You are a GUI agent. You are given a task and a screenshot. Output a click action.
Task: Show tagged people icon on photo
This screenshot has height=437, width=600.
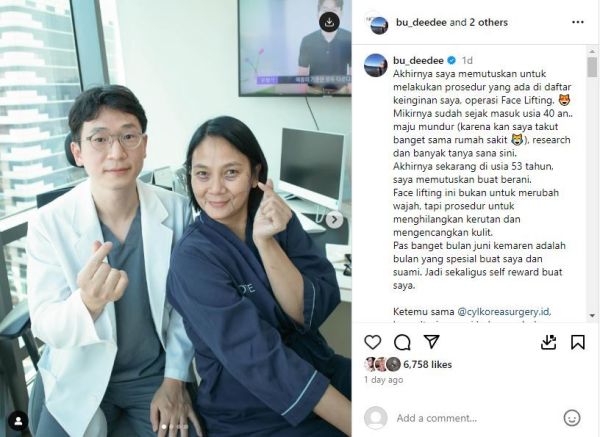pos(18,421)
